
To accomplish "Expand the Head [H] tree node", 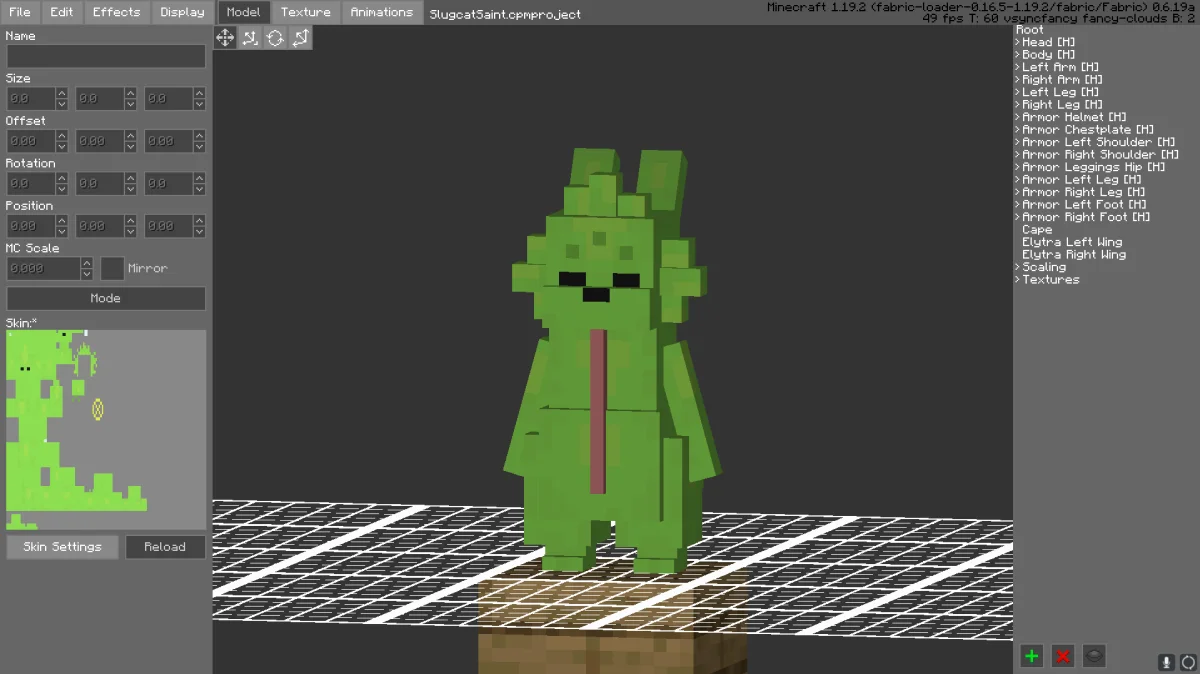I will (1017, 42).
